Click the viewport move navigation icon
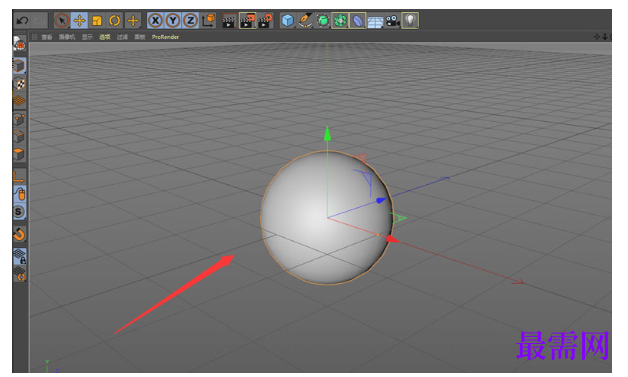Viewport: 628px width, 377px height. (x=597, y=37)
